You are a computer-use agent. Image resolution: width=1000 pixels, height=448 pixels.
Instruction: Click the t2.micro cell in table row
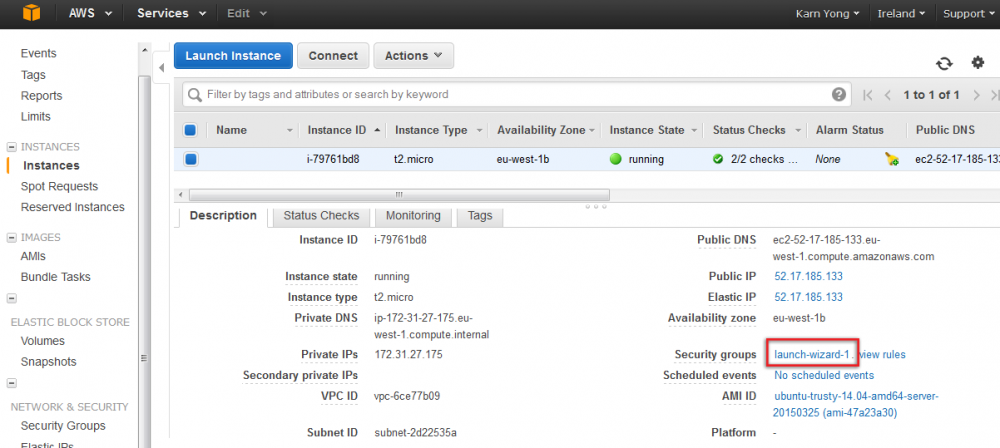(414, 160)
